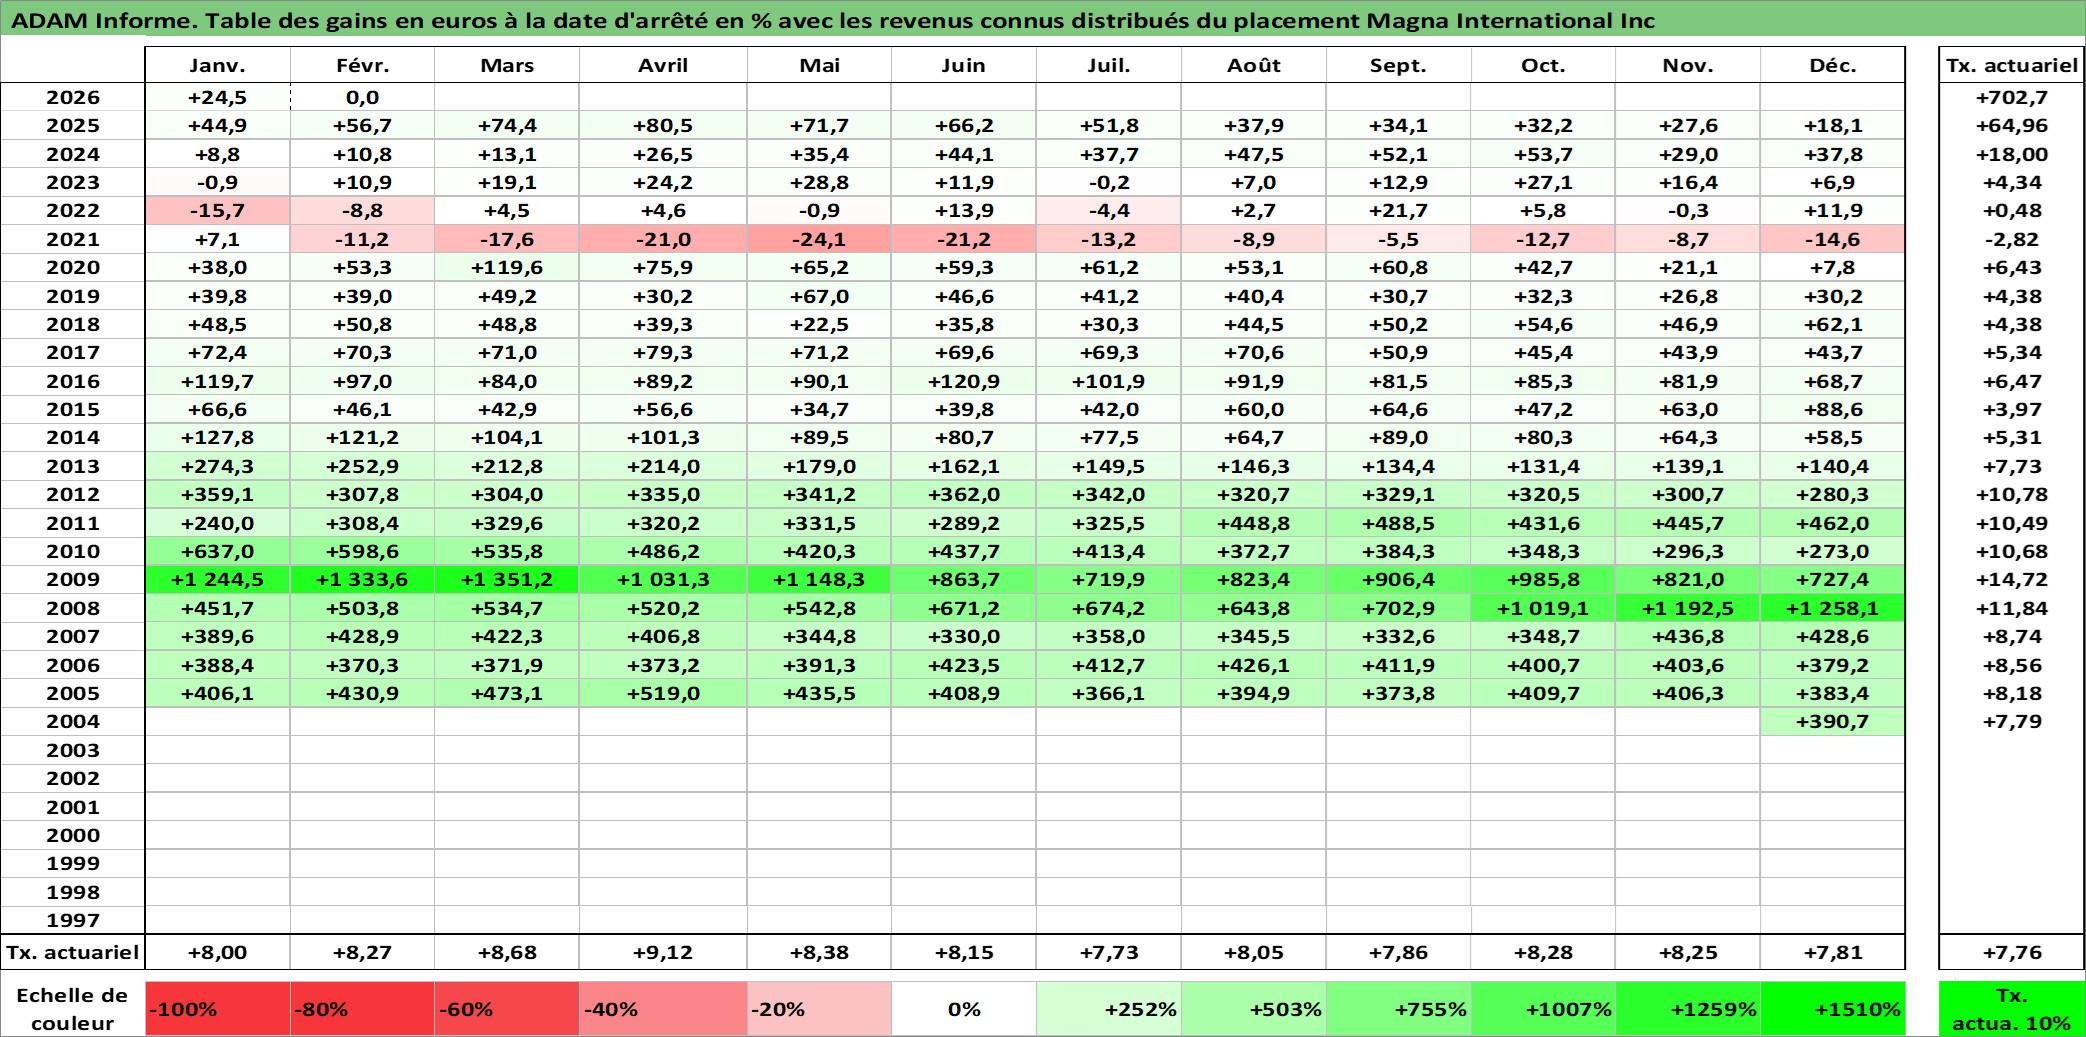Click the +79,3 cell in 2017

[x=663, y=352]
